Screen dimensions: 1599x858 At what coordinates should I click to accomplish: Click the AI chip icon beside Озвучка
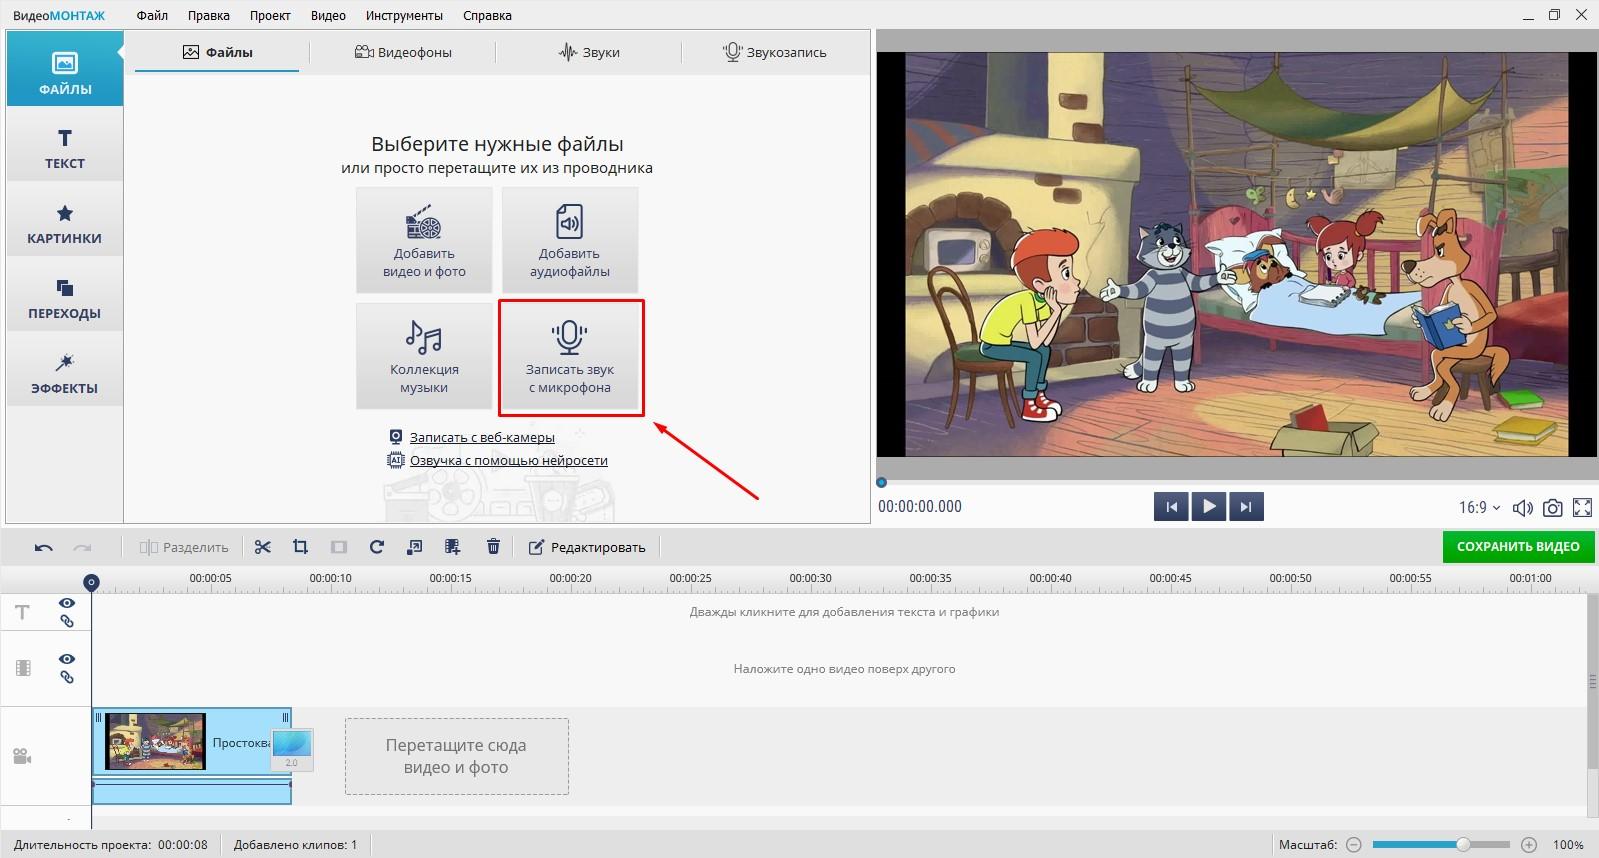pos(395,461)
